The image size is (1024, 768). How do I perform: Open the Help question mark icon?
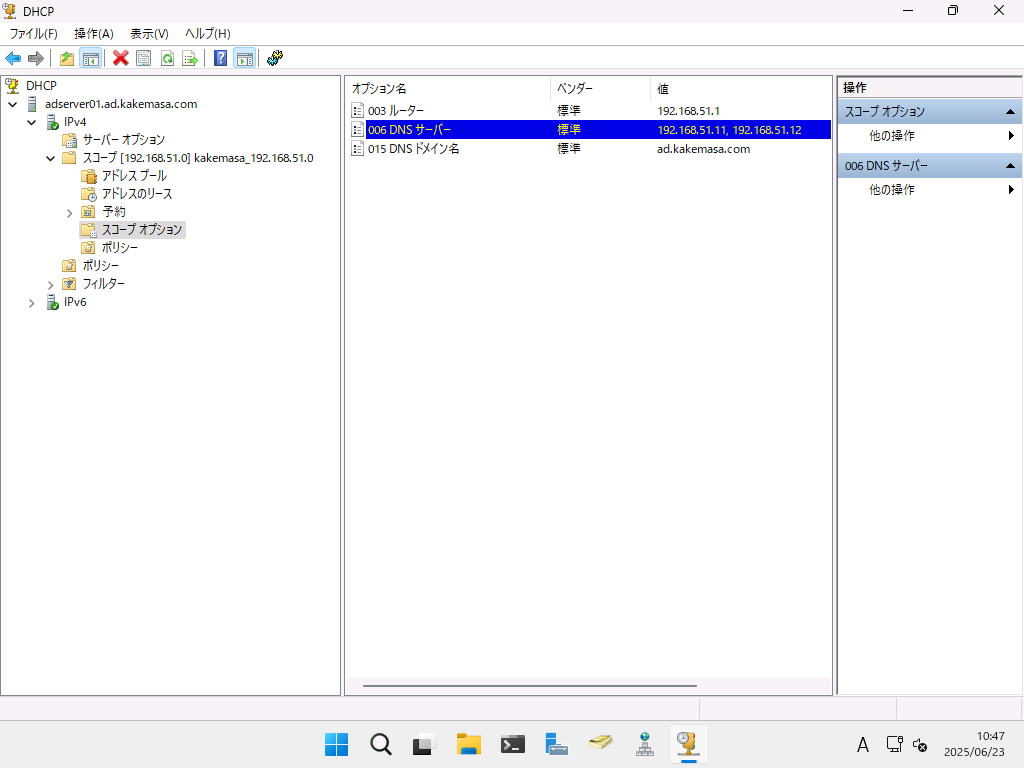pyautogui.click(x=221, y=59)
